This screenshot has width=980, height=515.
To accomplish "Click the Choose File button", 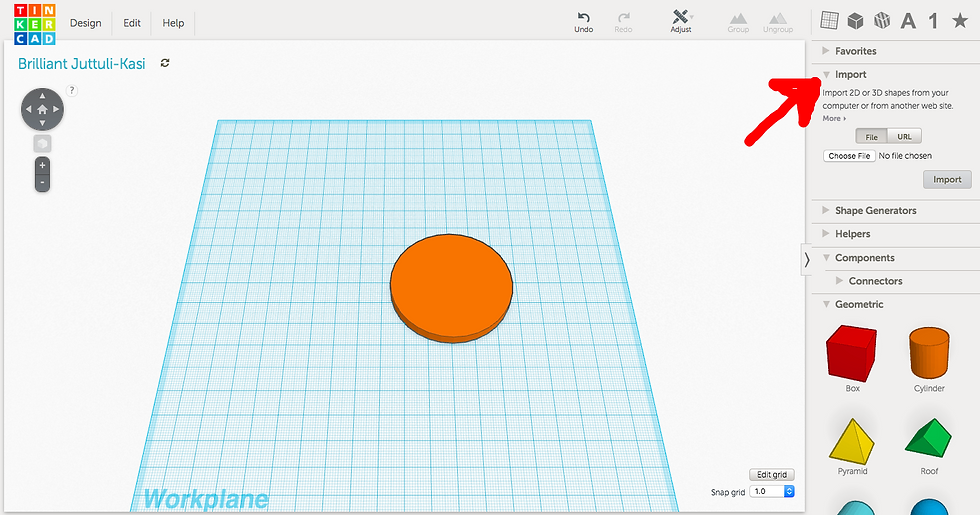I will tap(849, 156).
